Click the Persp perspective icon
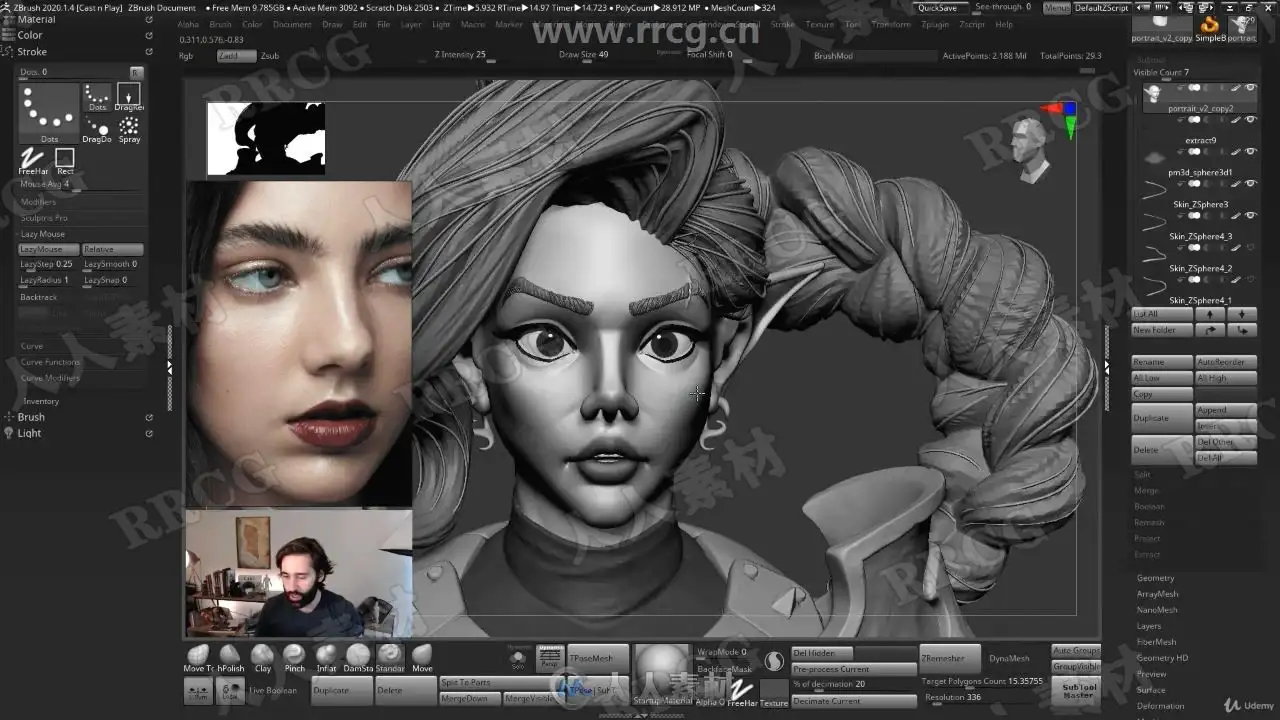Screen dimensions: 1280x720 (x=549, y=656)
